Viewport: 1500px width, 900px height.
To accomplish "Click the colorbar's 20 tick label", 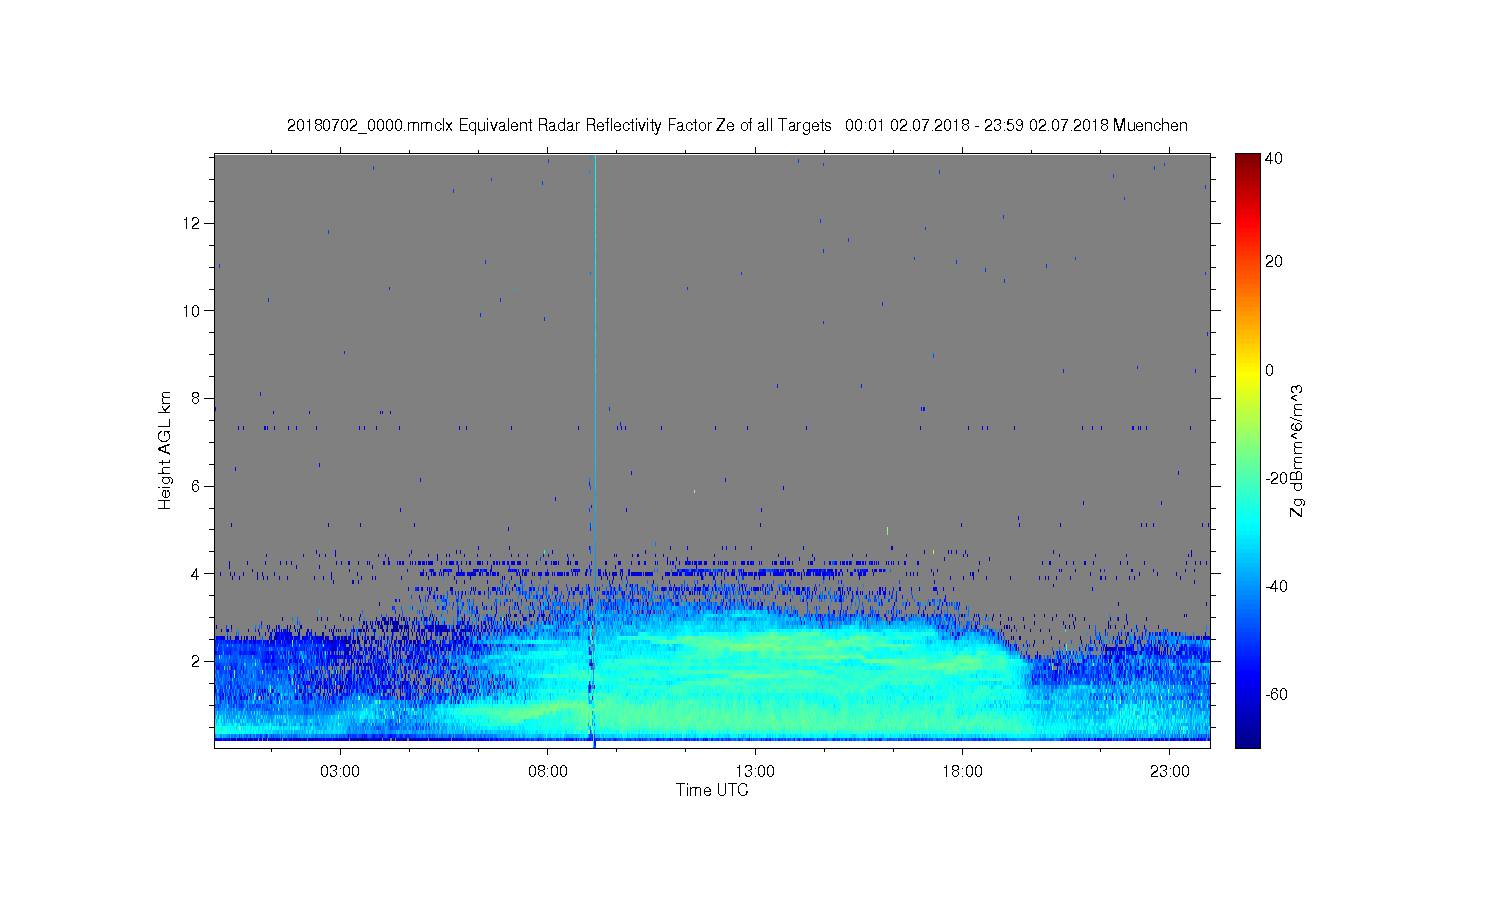I will (x=1274, y=262).
